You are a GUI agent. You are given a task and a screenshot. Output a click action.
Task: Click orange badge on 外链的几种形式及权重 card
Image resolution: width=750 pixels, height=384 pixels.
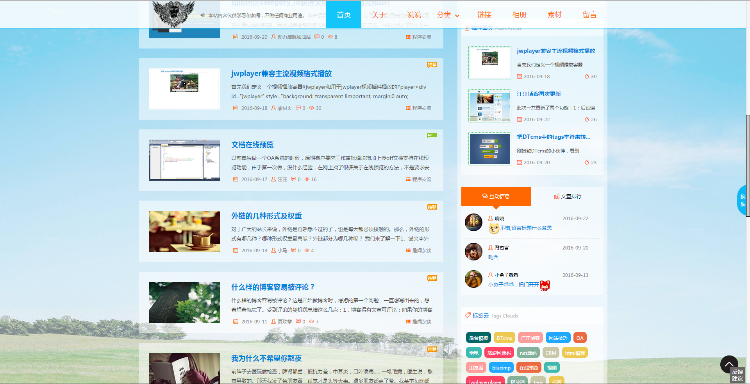(x=432, y=207)
